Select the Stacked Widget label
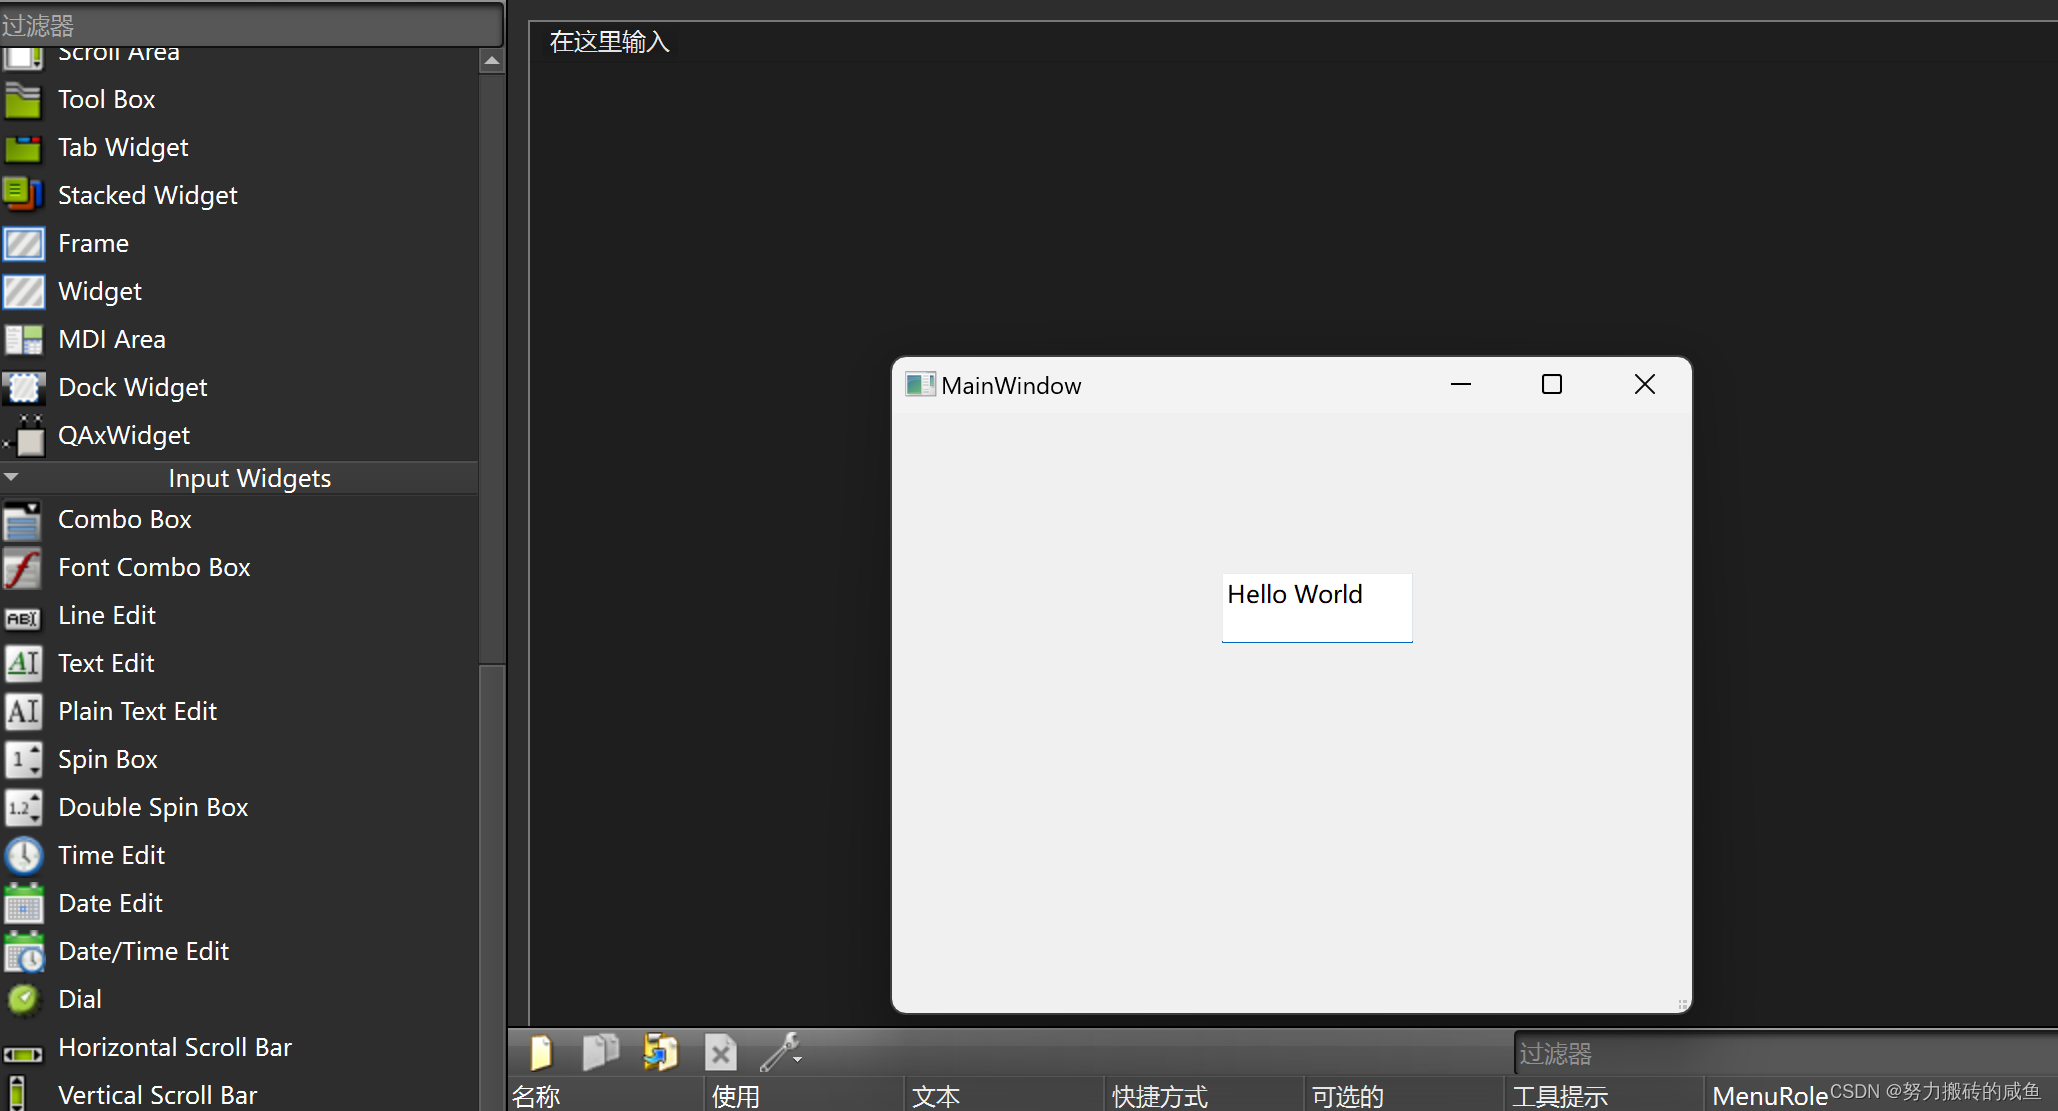Viewport: 2058px width, 1111px height. pos(148,195)
